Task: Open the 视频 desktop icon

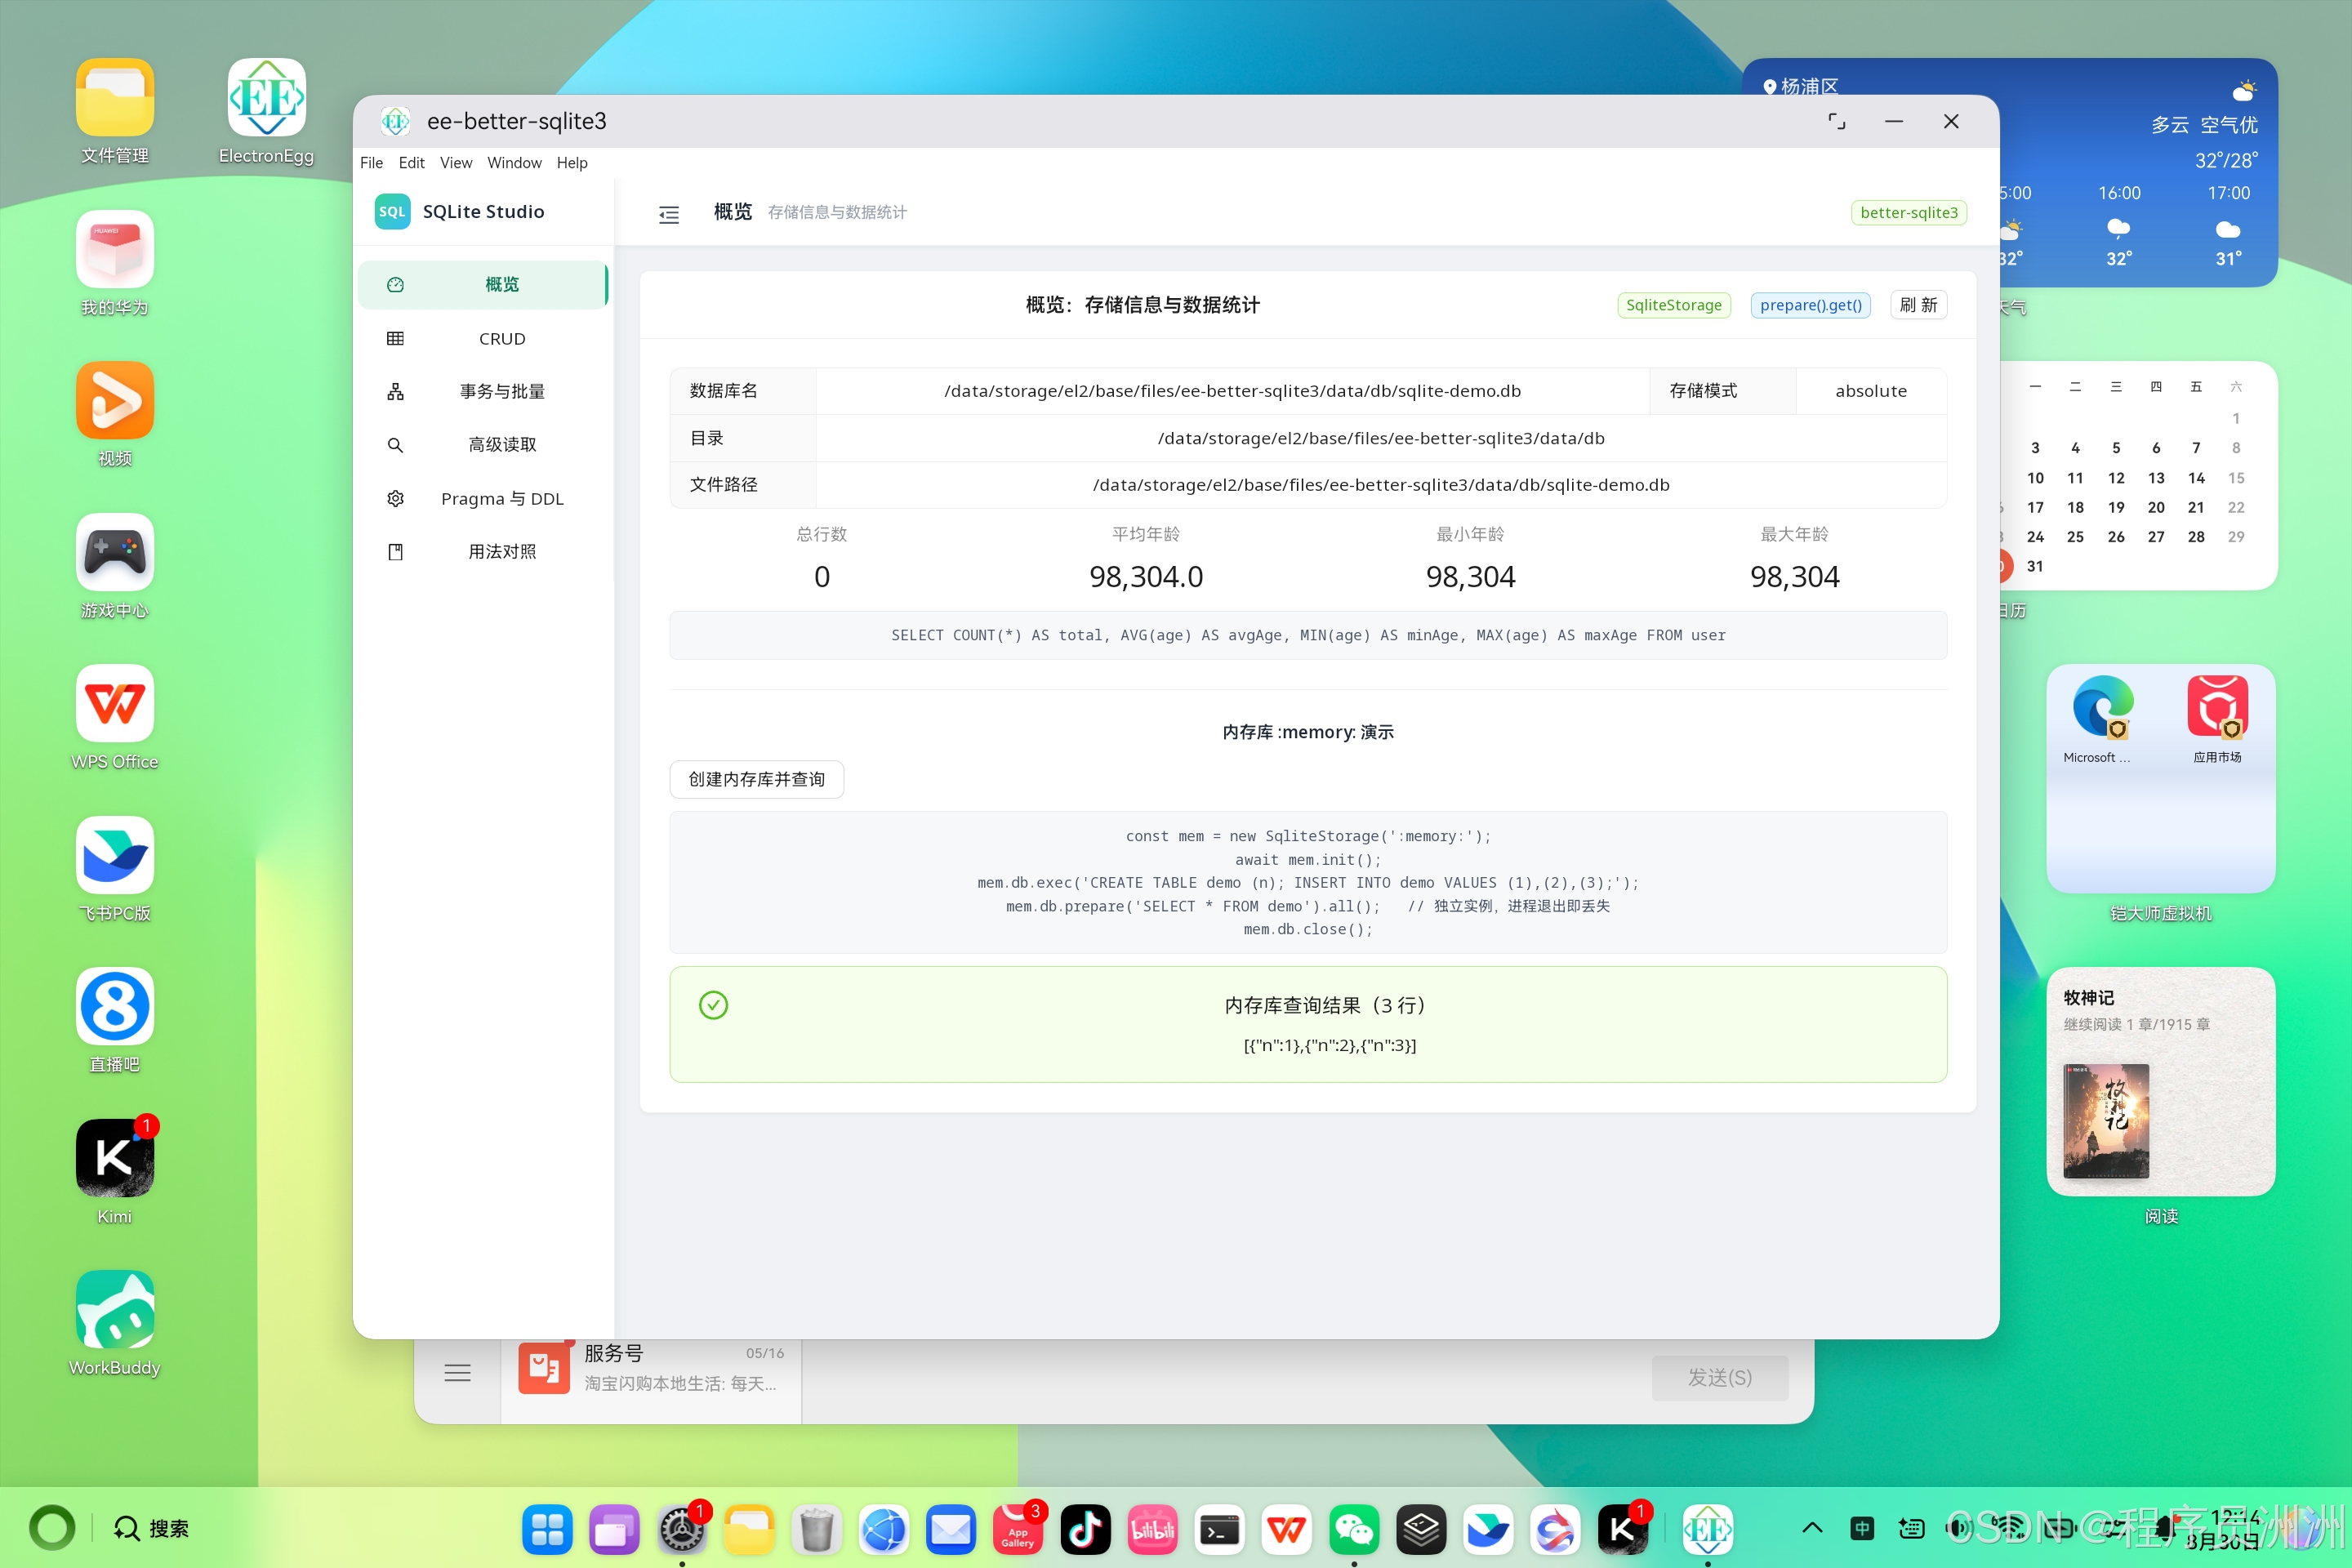Action: point(115,400)
